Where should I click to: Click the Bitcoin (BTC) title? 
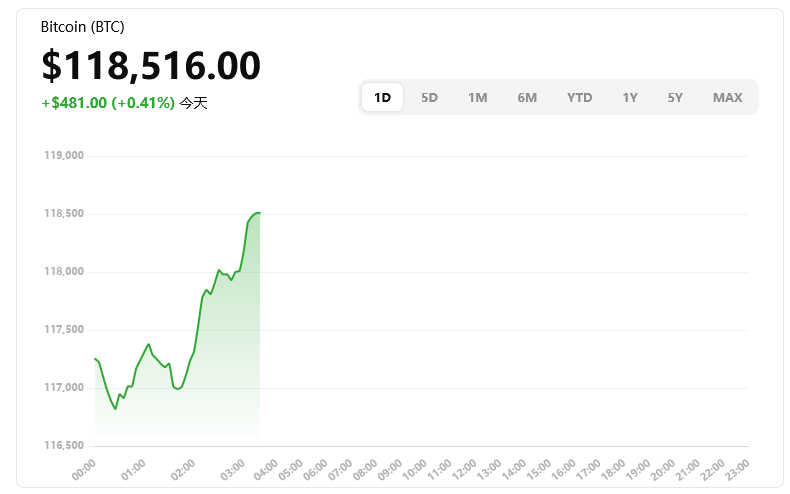click(83, 27)
